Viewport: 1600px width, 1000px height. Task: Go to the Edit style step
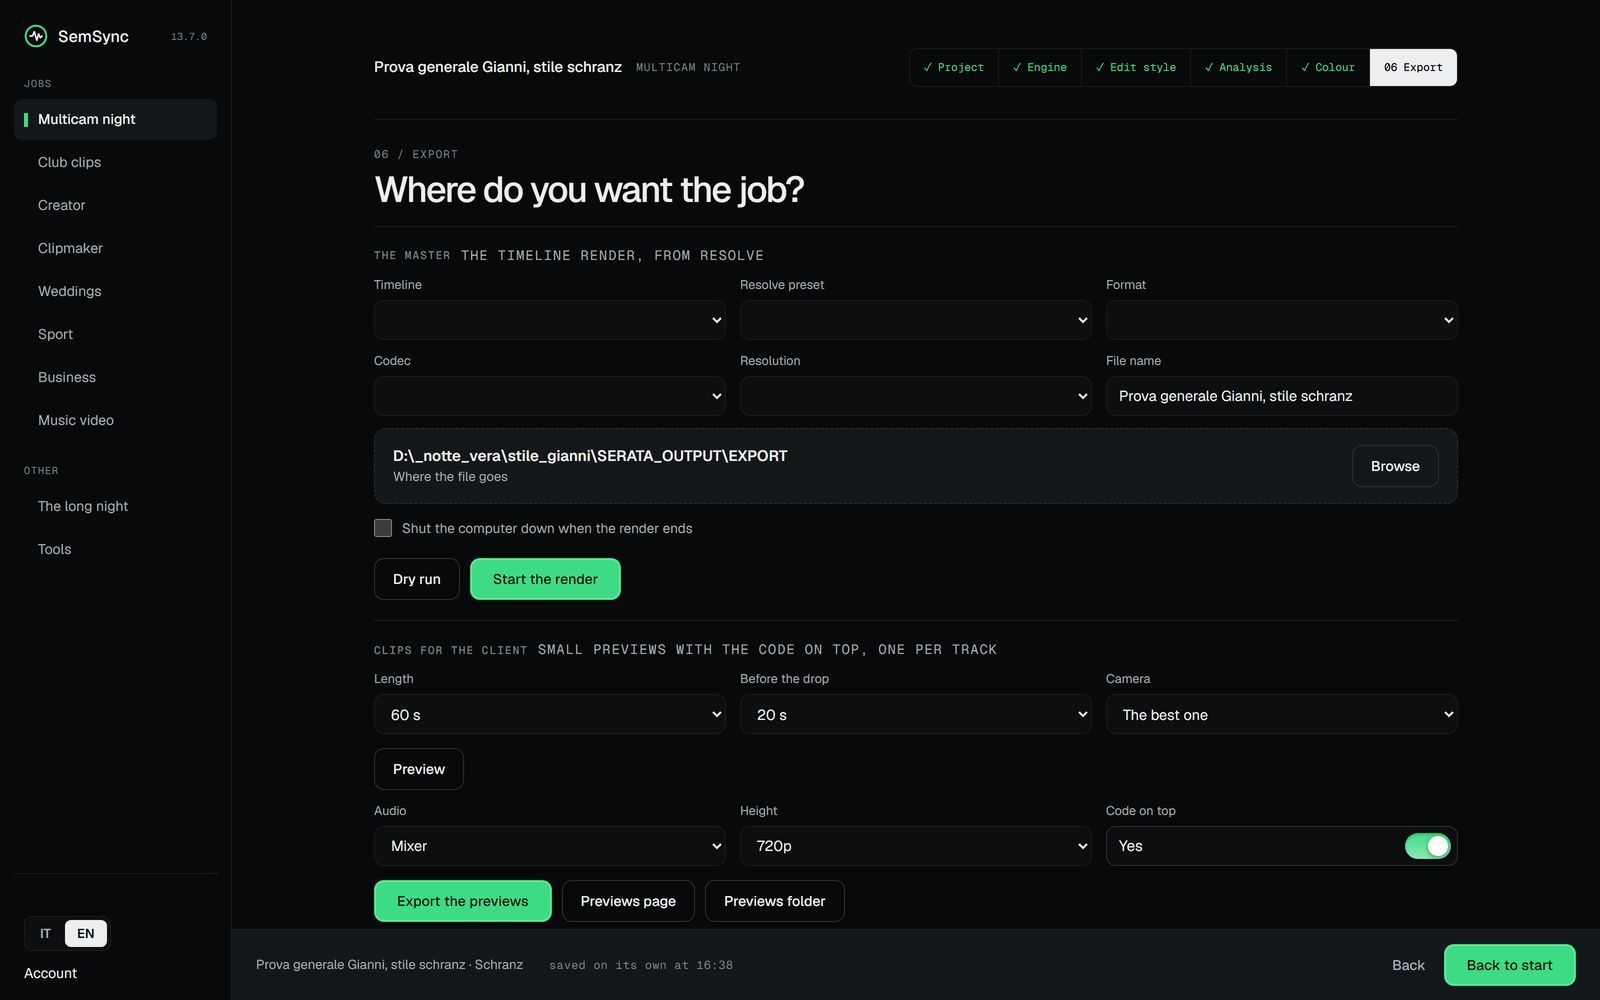1136,67
